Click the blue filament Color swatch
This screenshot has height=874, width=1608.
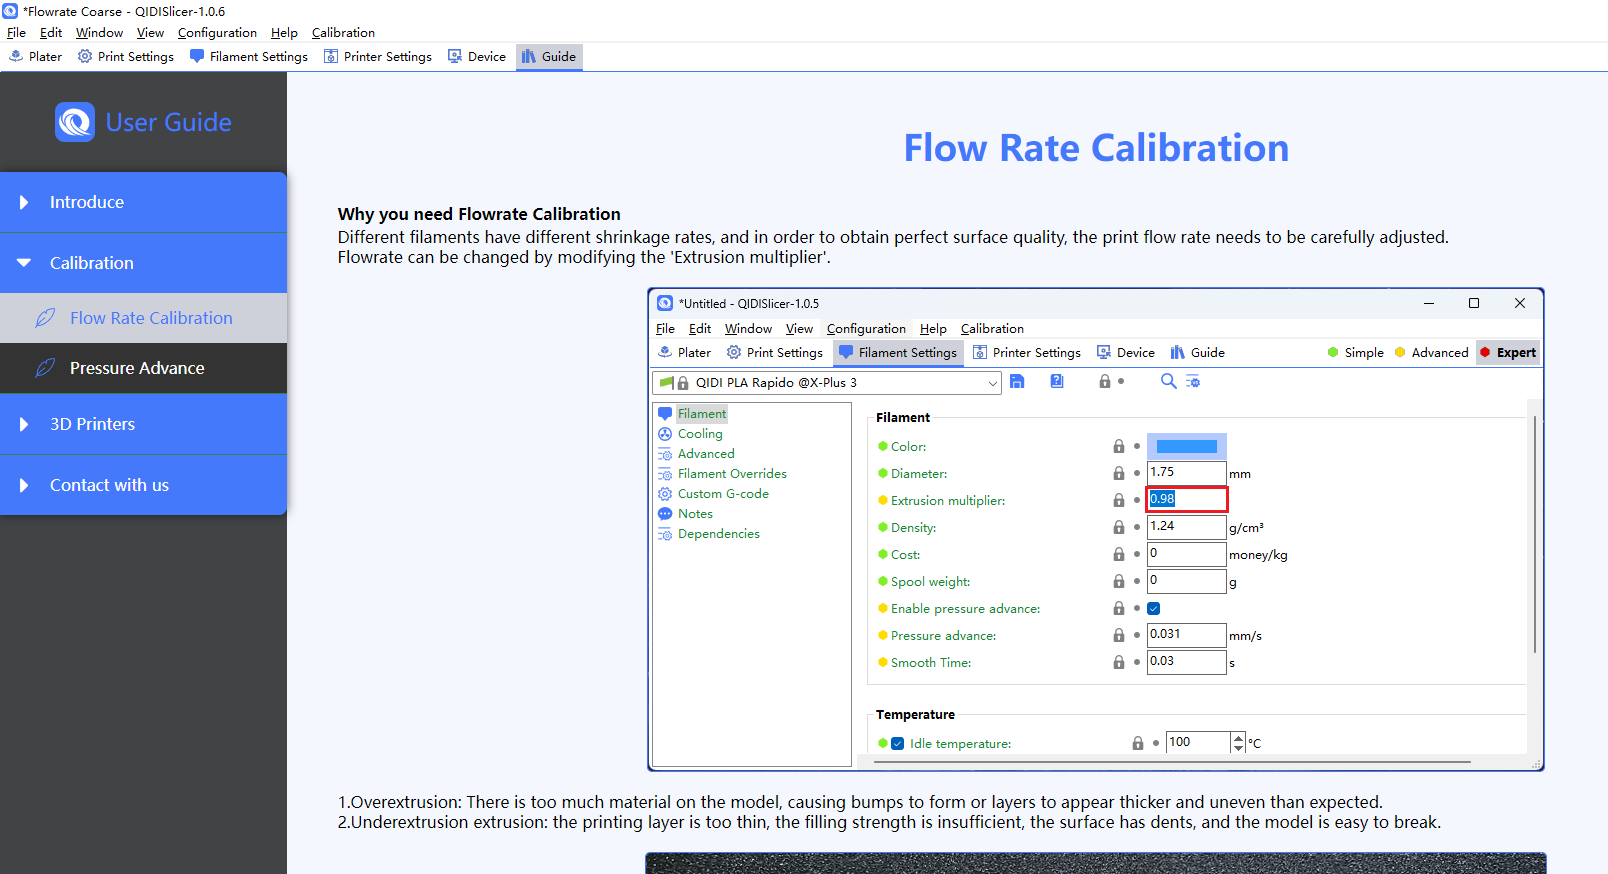[1187, 447]
